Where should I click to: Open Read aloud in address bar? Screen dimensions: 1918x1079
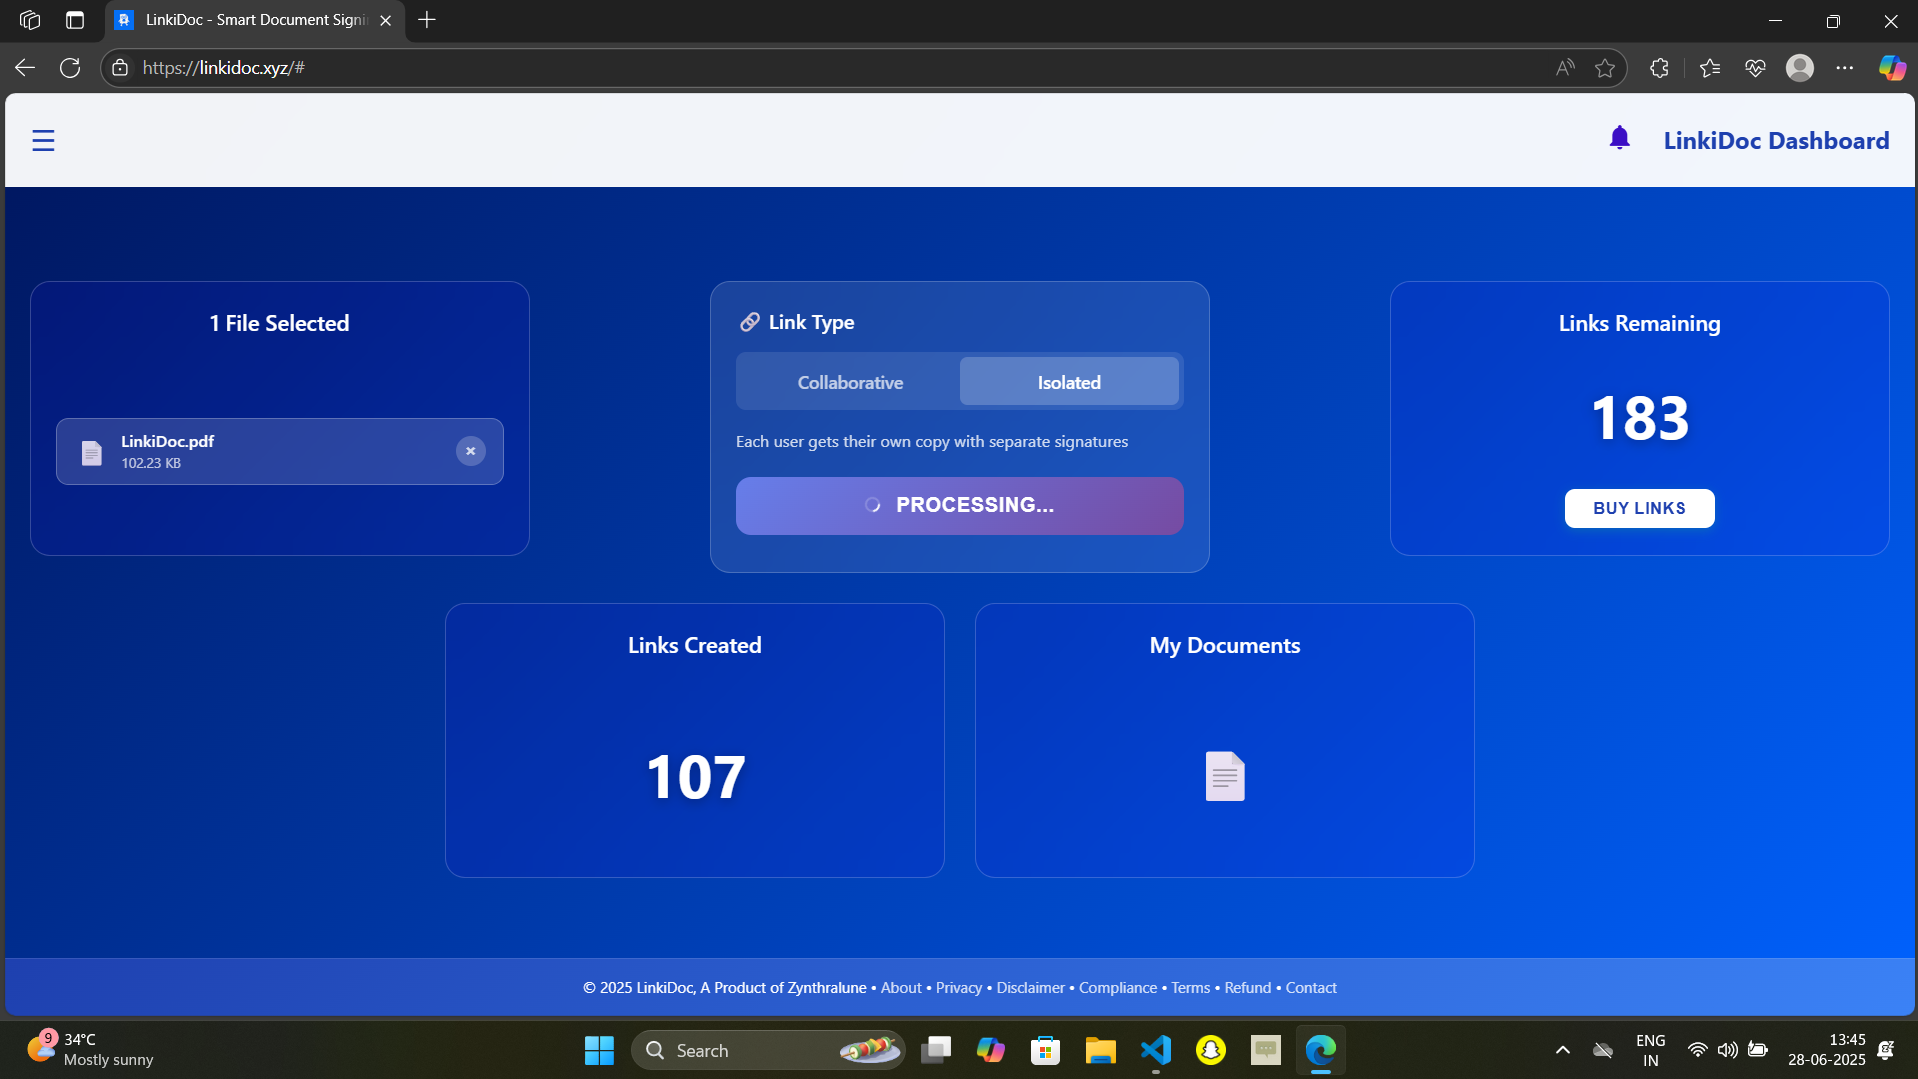(1565, 68)
